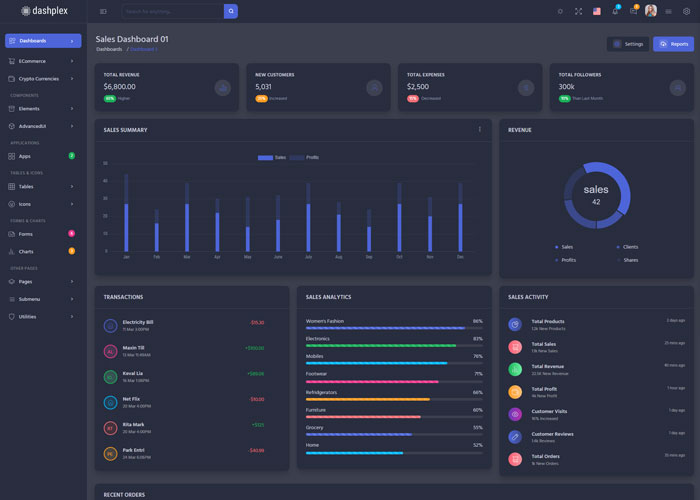Click the Settings button near Reports

627,44
